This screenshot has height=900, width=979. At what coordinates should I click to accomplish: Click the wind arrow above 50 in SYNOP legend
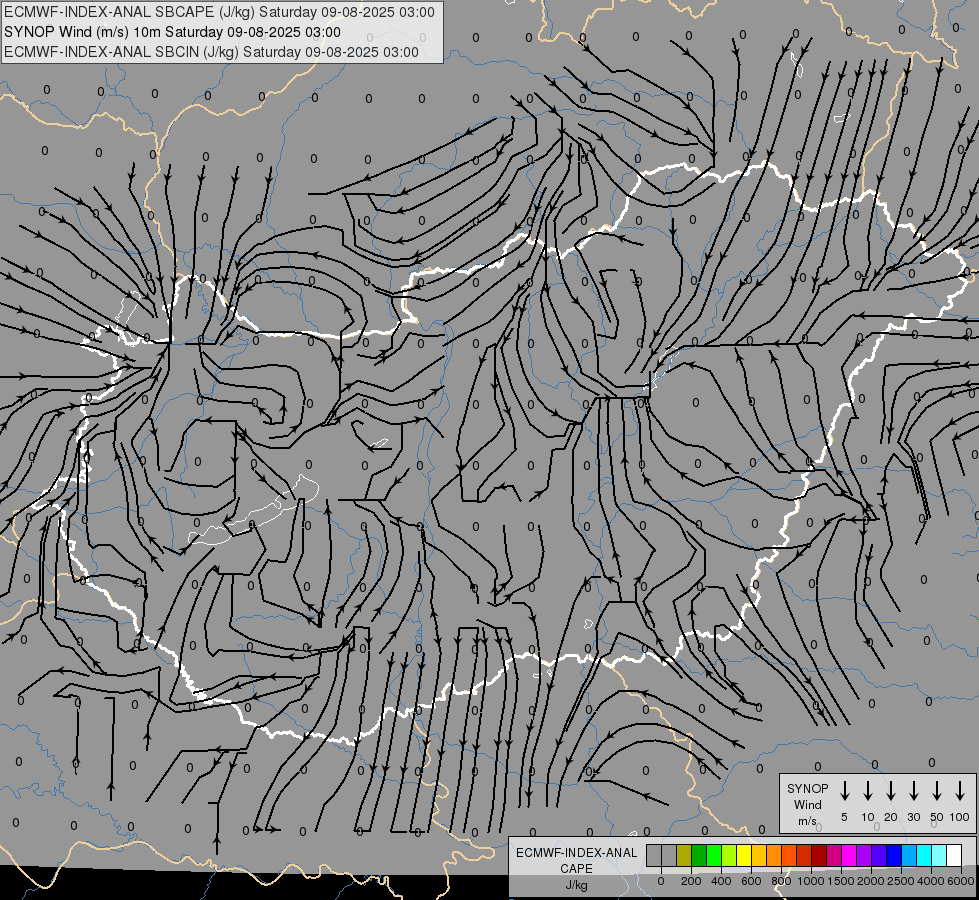937,790
